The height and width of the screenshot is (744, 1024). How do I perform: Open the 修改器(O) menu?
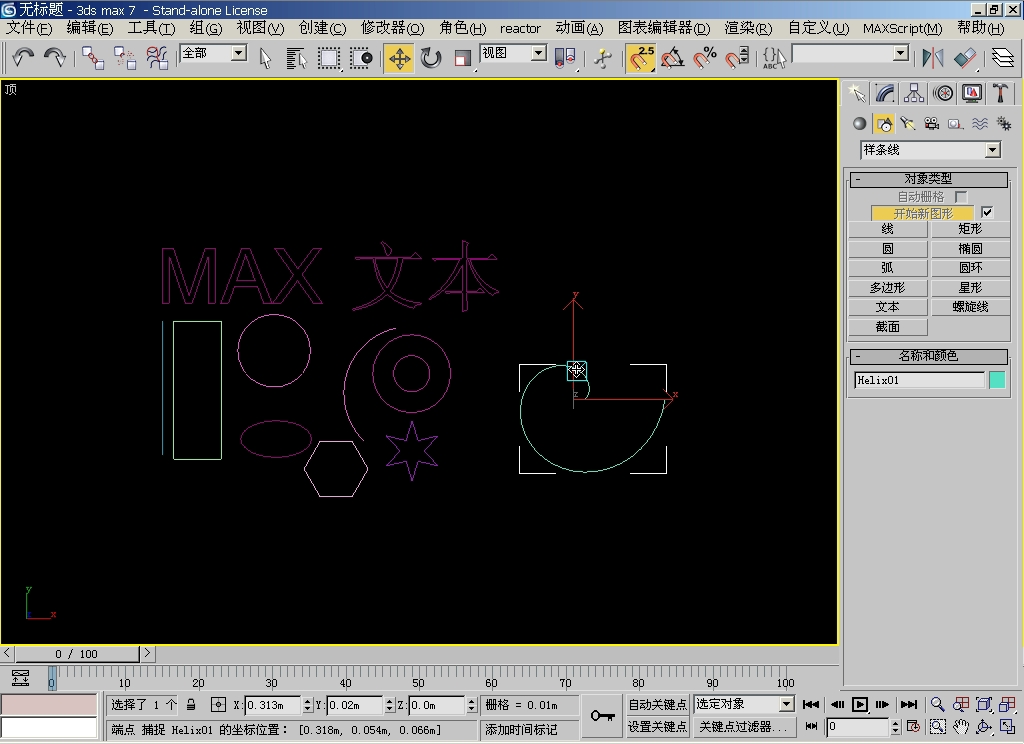coord(392,28)
